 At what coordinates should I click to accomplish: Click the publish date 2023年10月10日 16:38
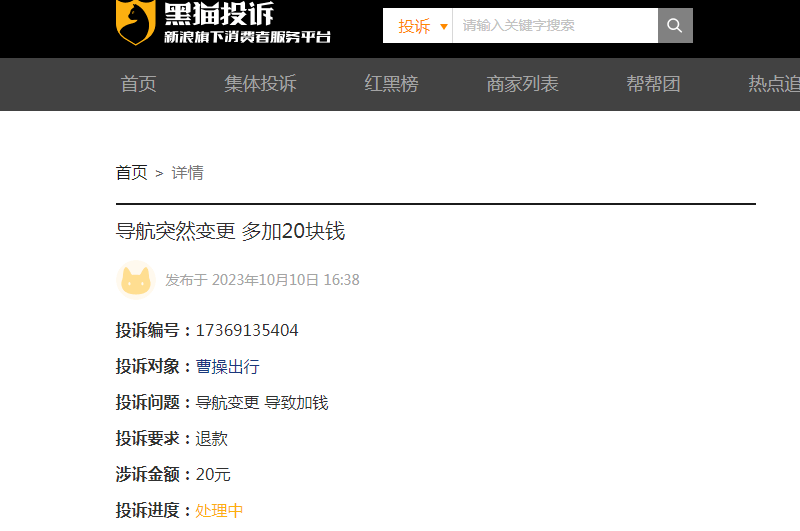tap(285, 280)
